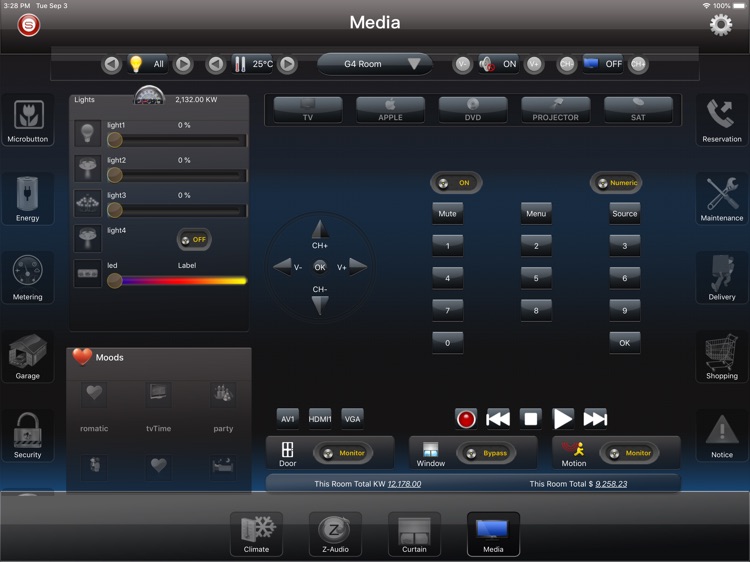Open the Notice warning icon
Image resolution: width=750 pixels, height=562 pixels.
point(722,435)
